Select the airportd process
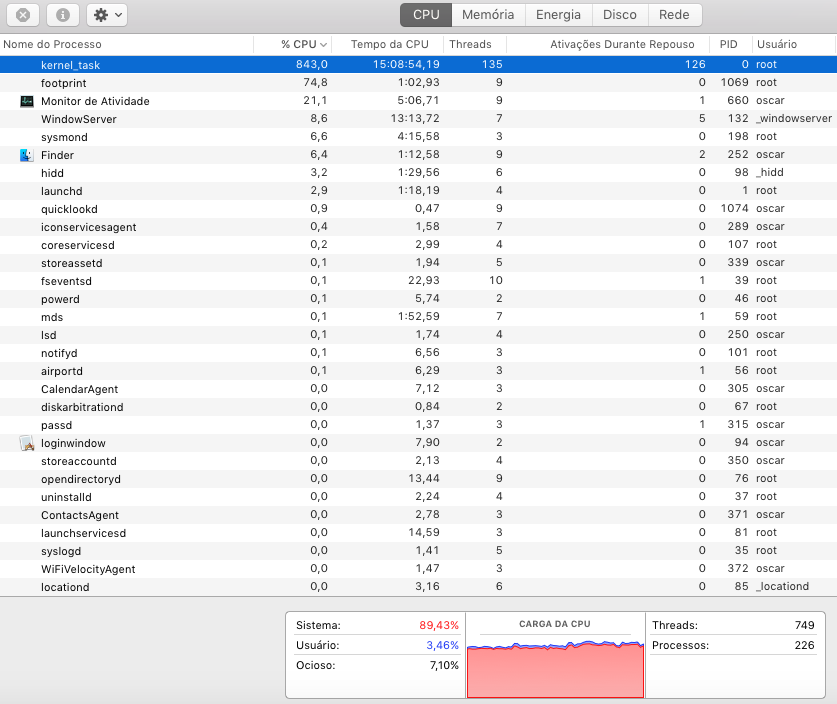Screen dimensions: 837x704 coord(418,371)
